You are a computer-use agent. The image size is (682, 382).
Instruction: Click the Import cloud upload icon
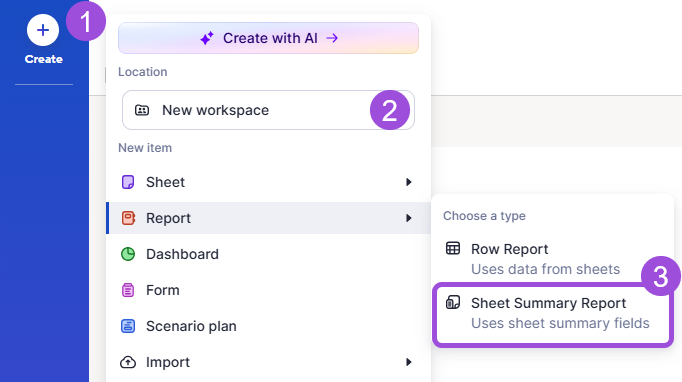click(128, 362)
